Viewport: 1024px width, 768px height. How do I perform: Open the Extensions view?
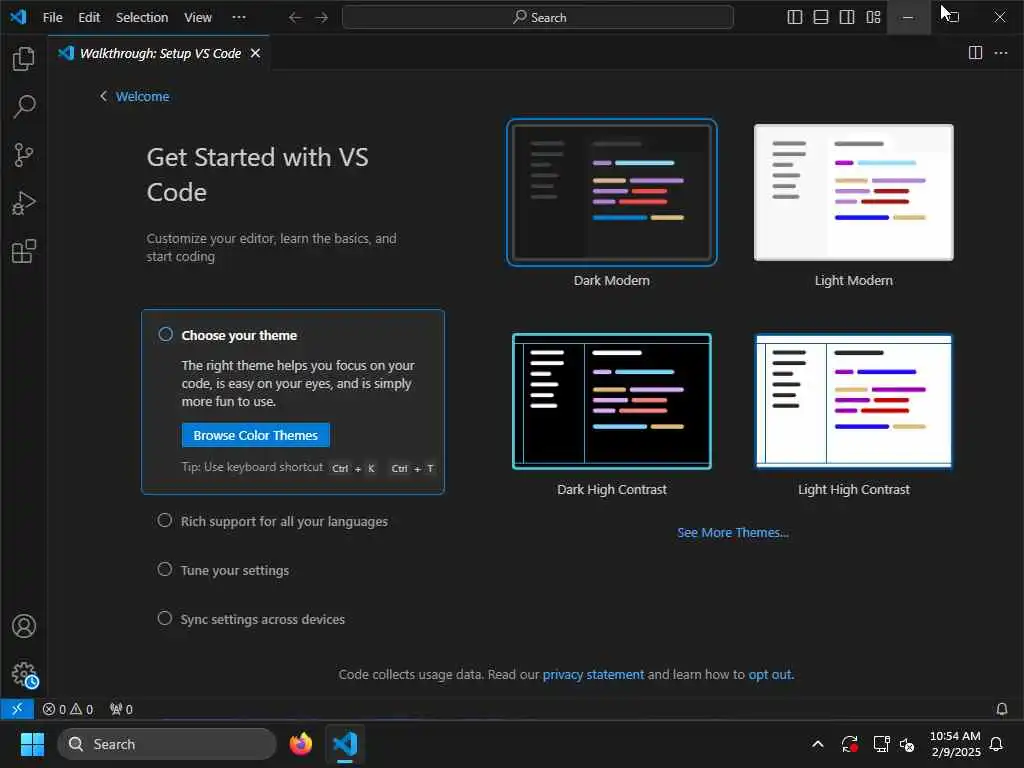[x=24, y=251]
